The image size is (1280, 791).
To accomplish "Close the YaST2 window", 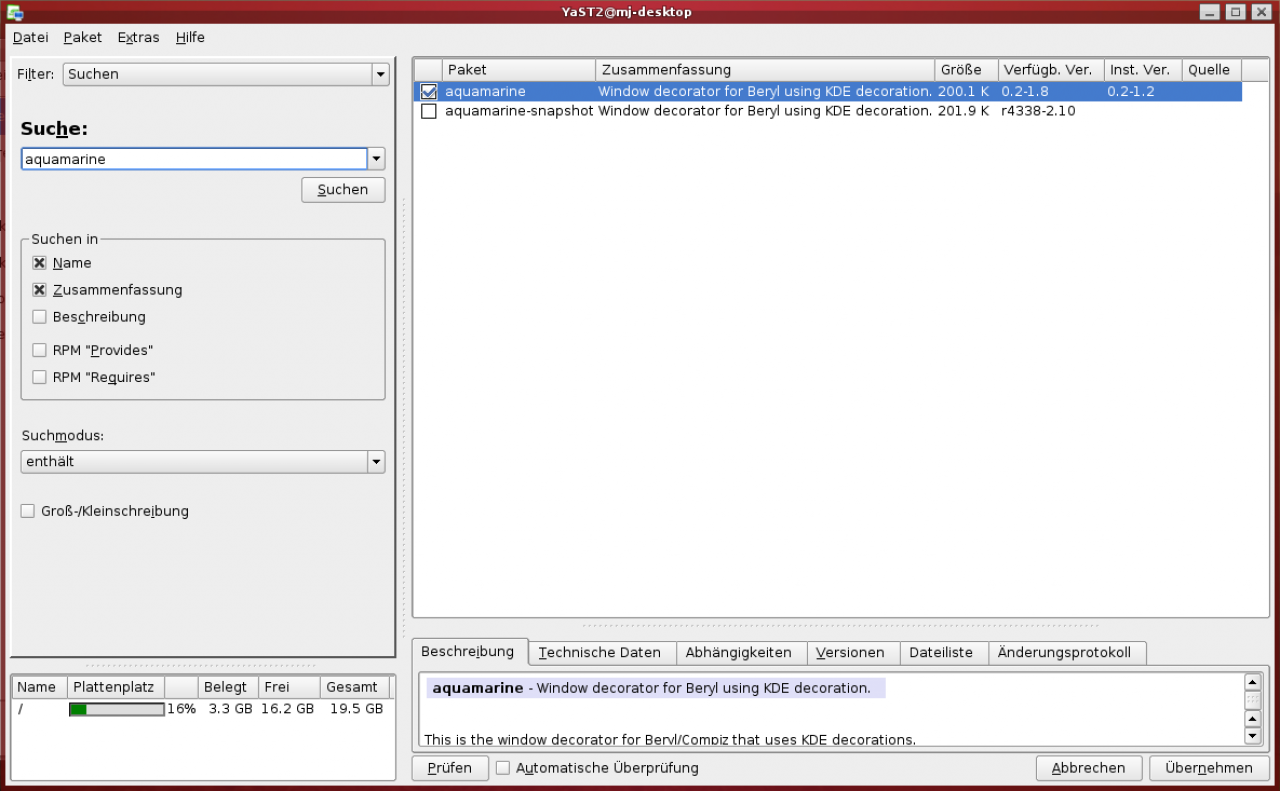I will pyautogui.click(x=1260, y=12).
